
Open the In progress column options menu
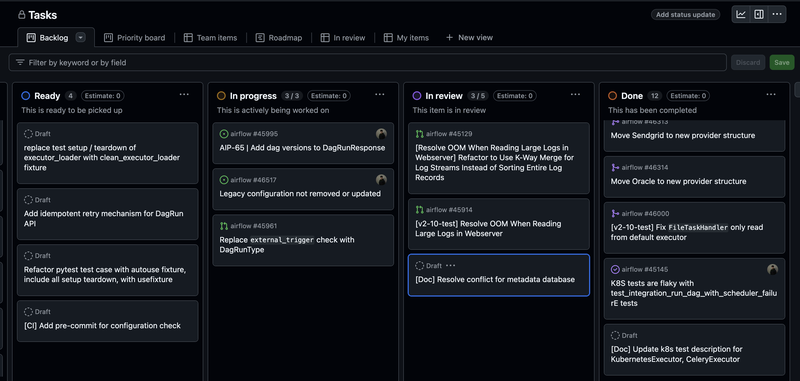pos(380,94)
